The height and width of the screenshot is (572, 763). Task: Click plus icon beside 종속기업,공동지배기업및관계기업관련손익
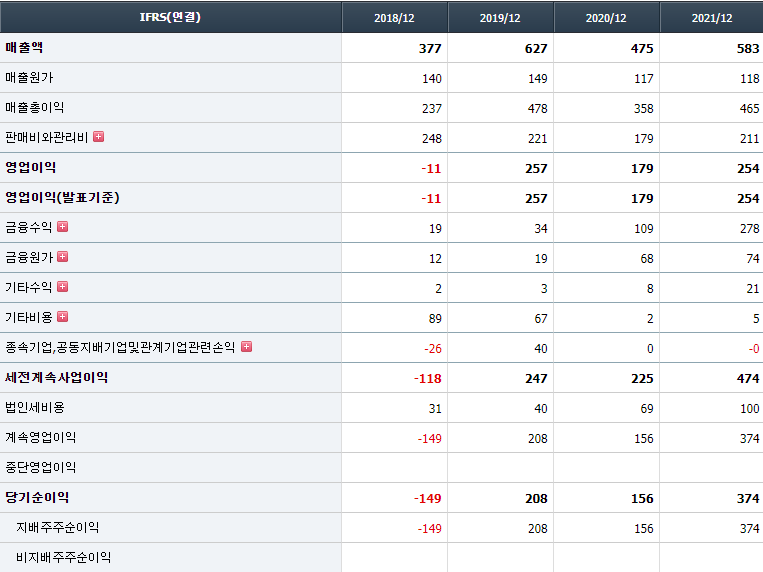(246, 347)
